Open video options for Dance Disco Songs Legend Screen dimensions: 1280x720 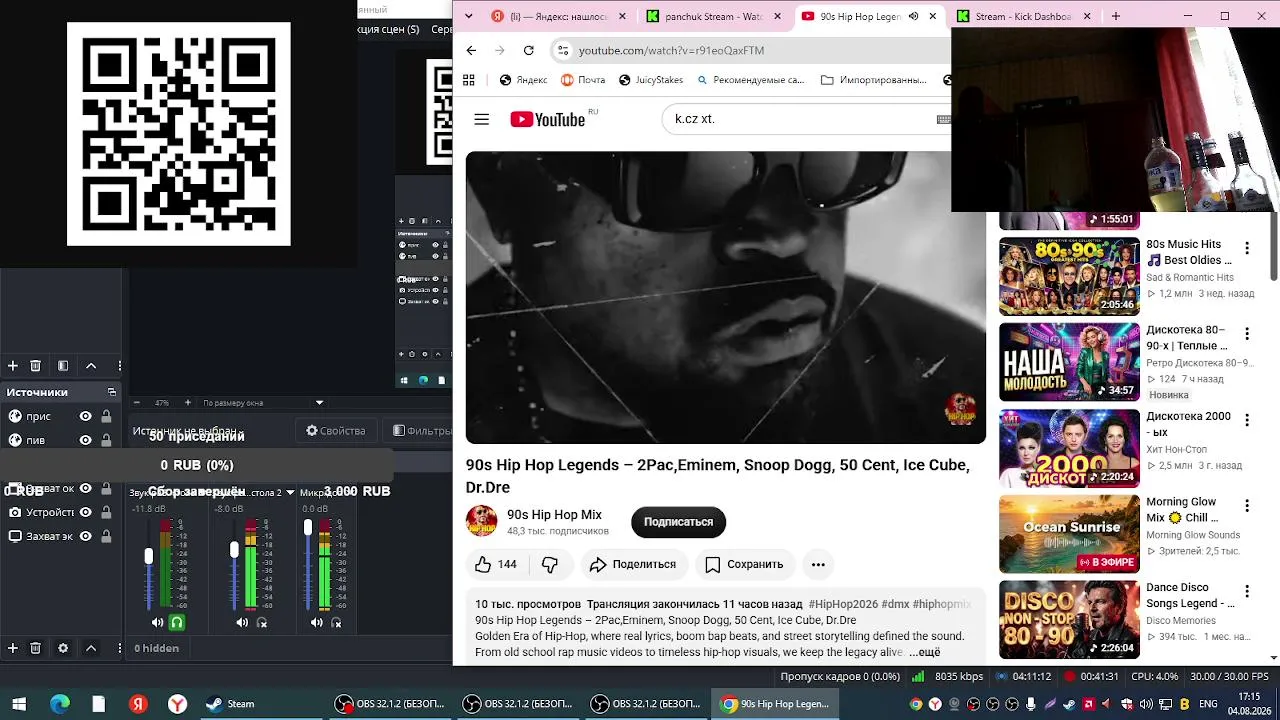click(x=1247, y=592)
